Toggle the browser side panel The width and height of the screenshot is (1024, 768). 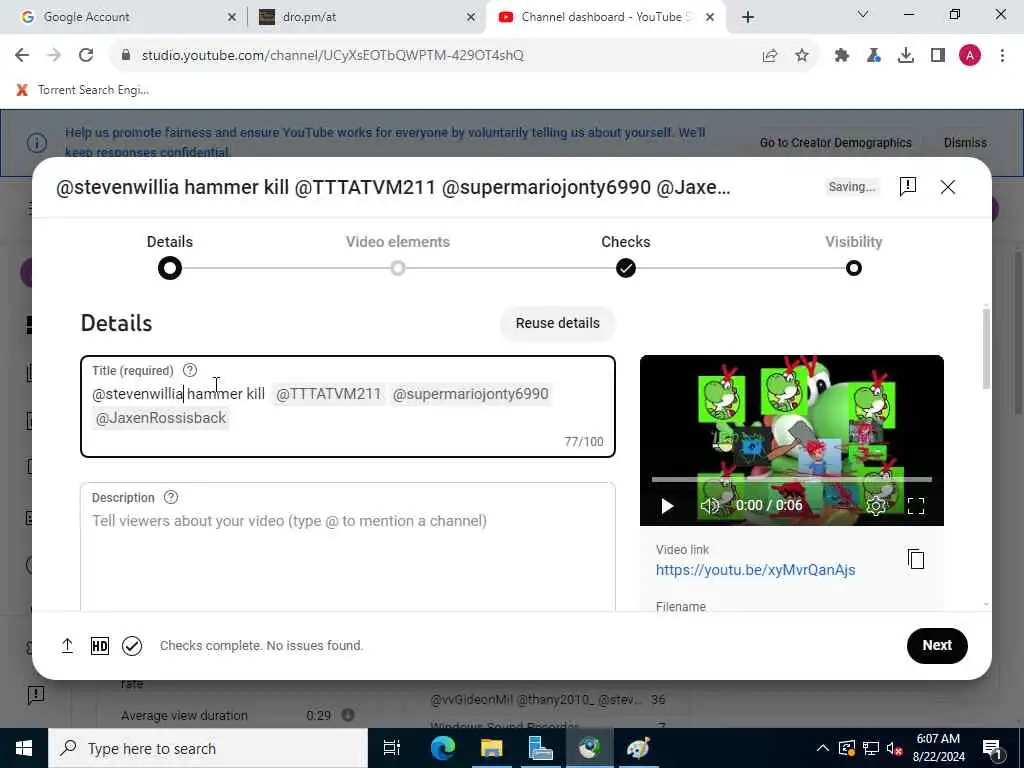point(938,56)
